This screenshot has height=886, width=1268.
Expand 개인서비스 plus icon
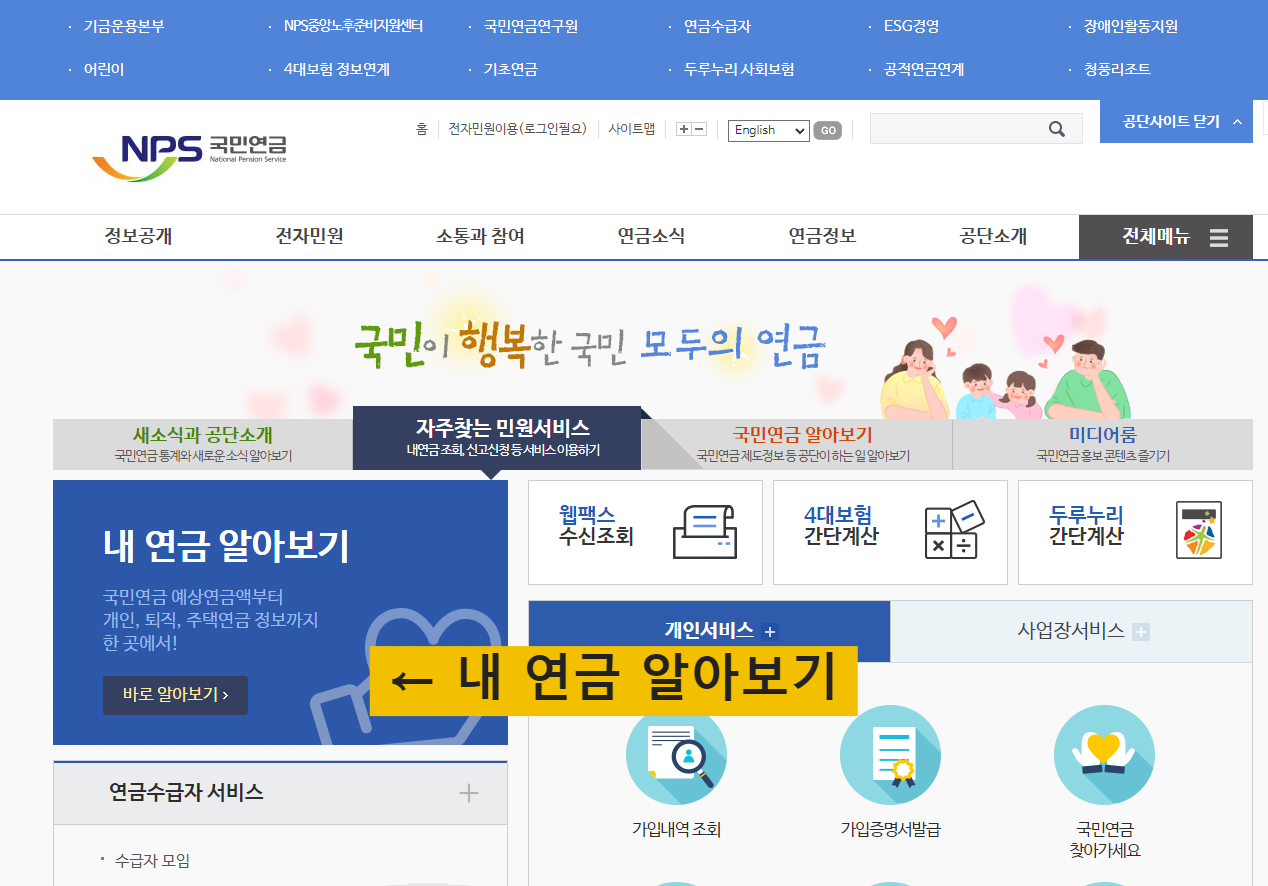pyautogui.click(x=769, y=632)
